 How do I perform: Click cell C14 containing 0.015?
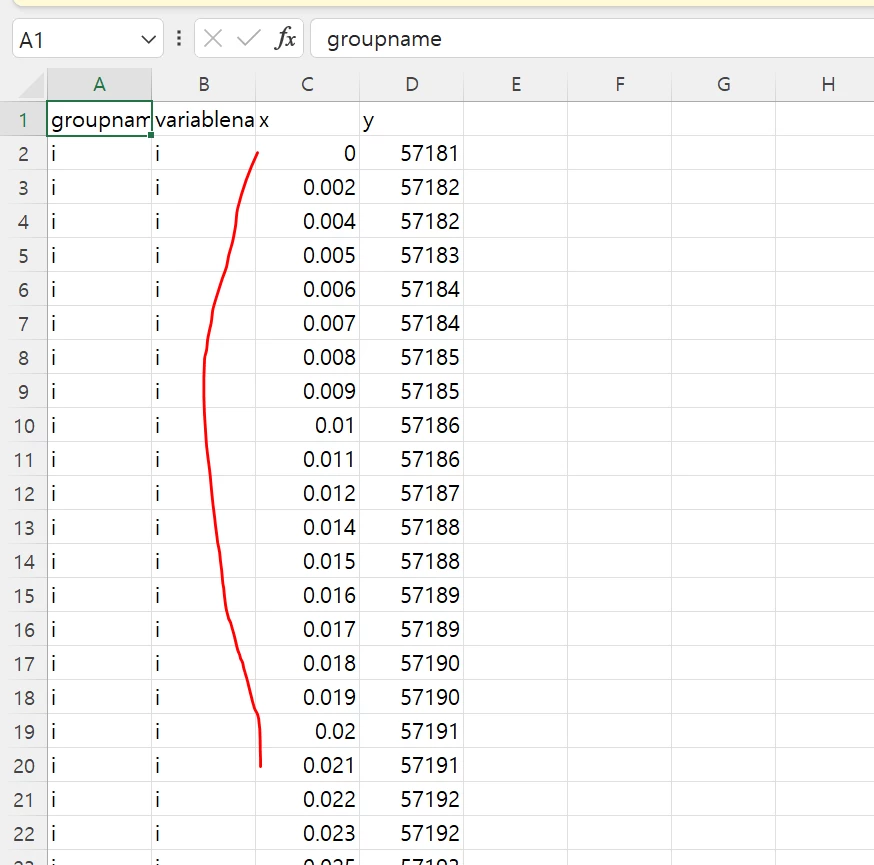coord(307,561)
